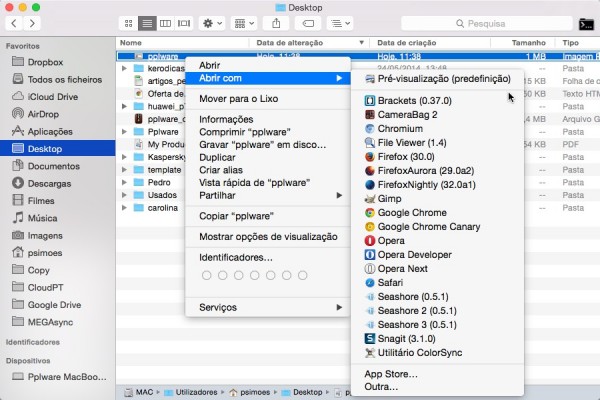This screenshot has width=600, height=400.
Task: Expand the carolina folder row
Action: click(x=124, y=208)
